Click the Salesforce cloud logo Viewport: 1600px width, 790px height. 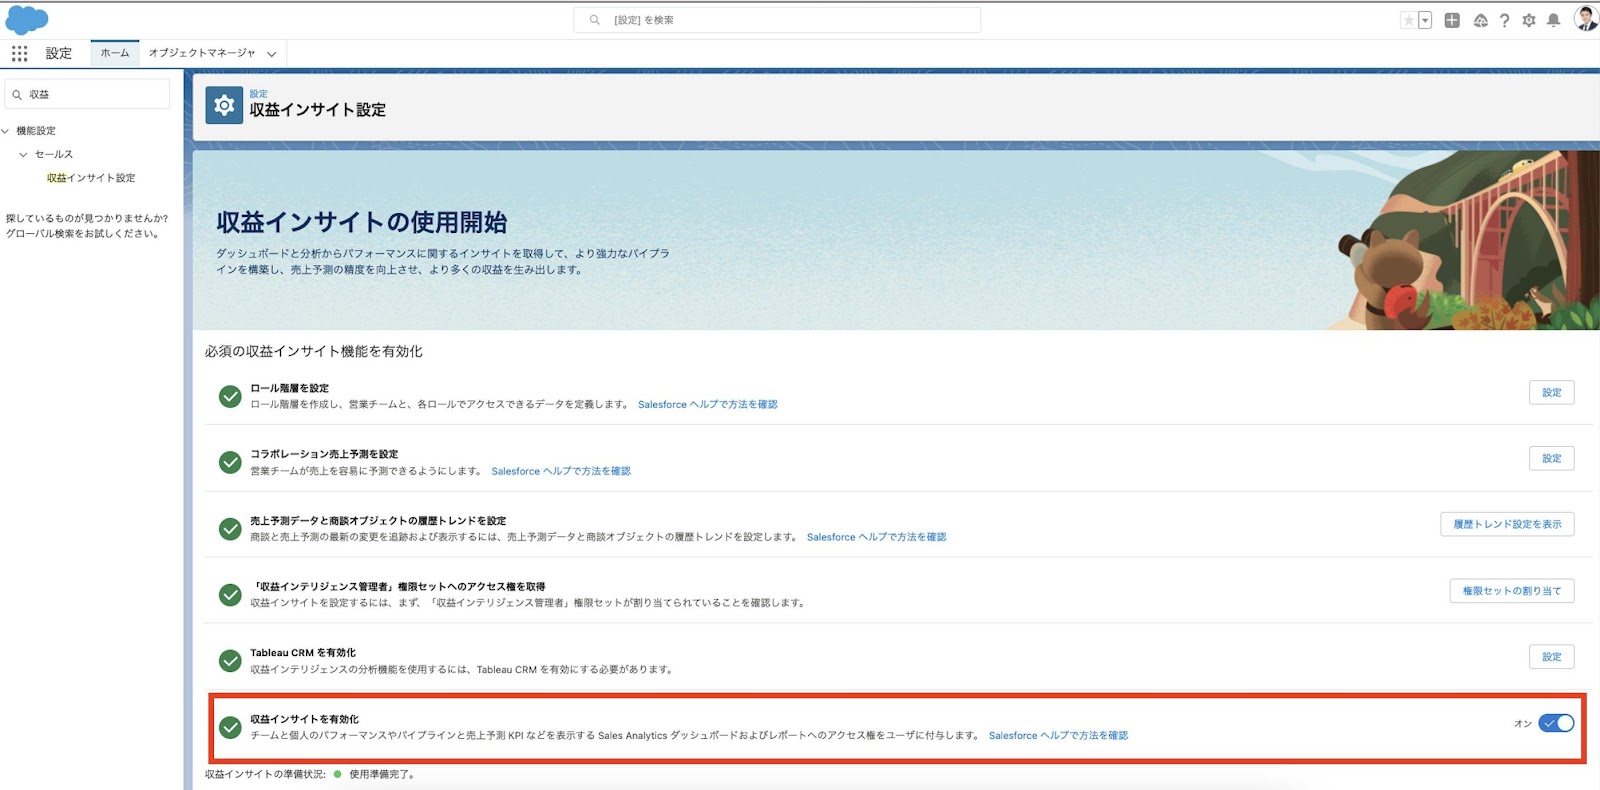(x=27, y=19)
